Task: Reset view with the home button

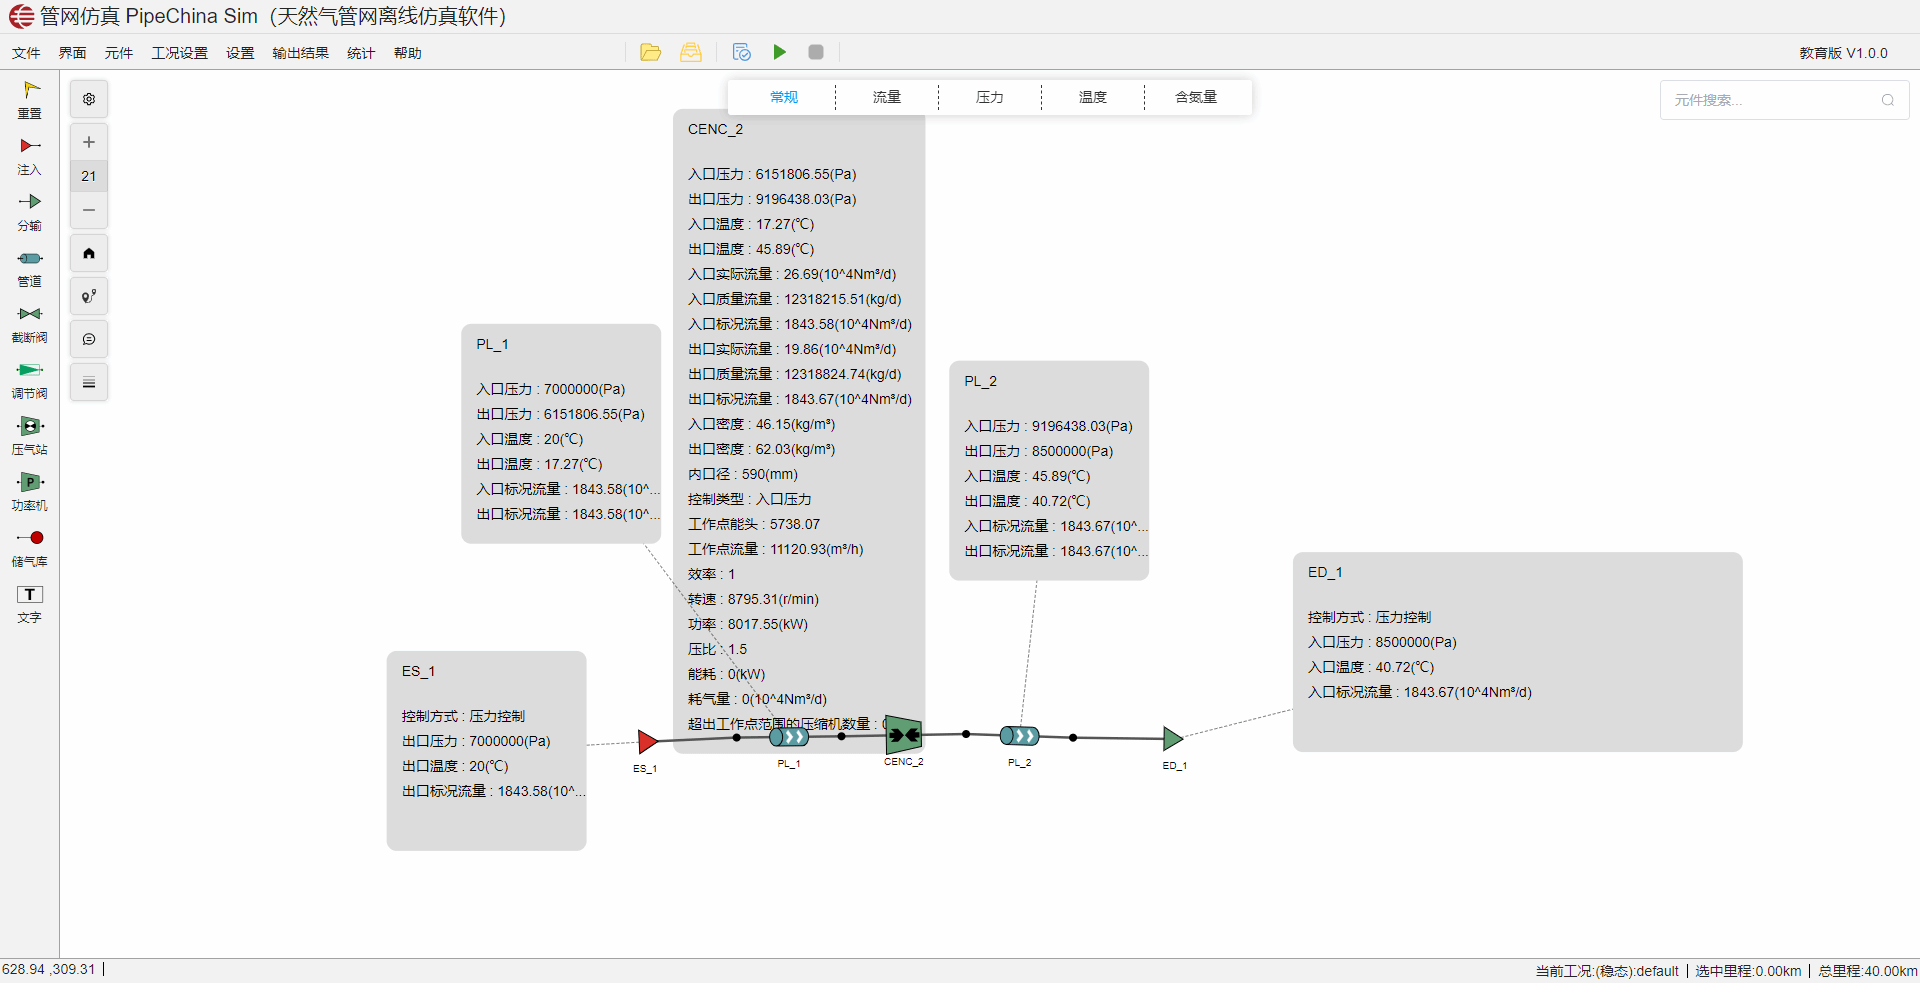Action: [89, 253]
